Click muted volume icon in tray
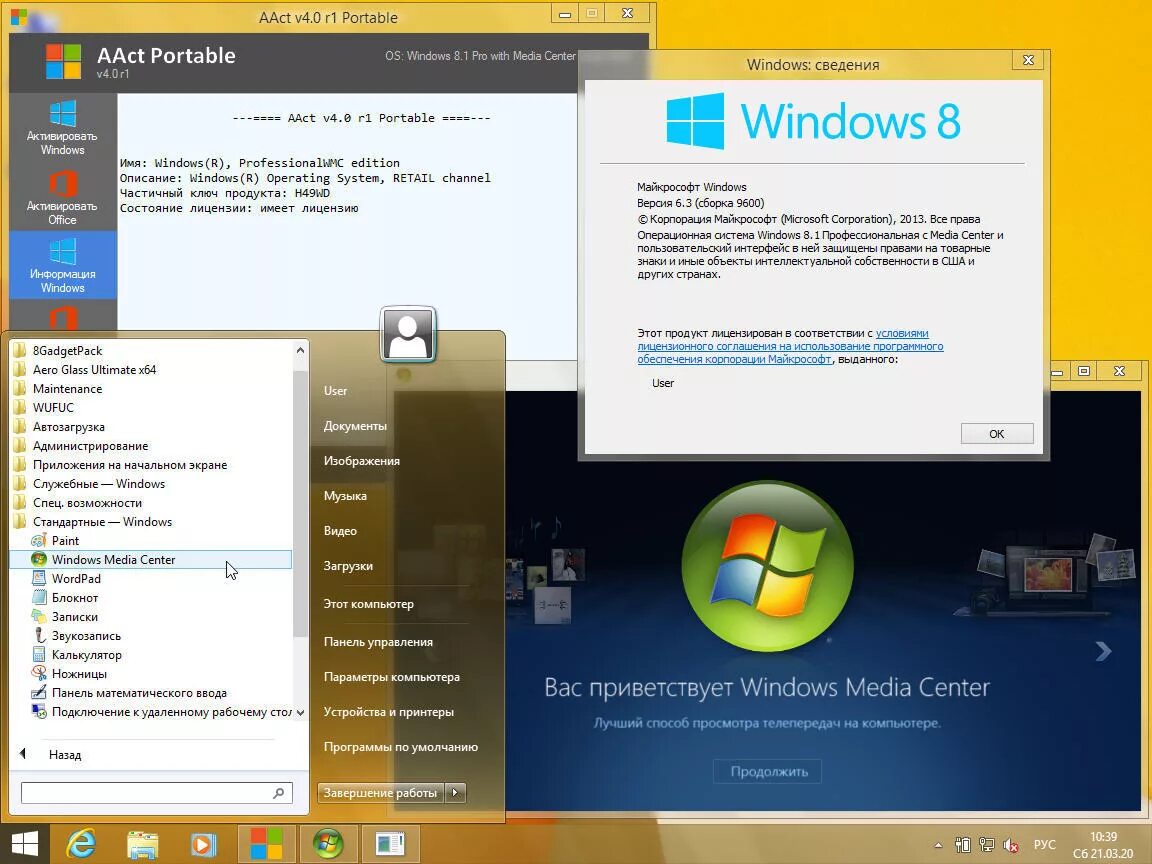 1011,846
